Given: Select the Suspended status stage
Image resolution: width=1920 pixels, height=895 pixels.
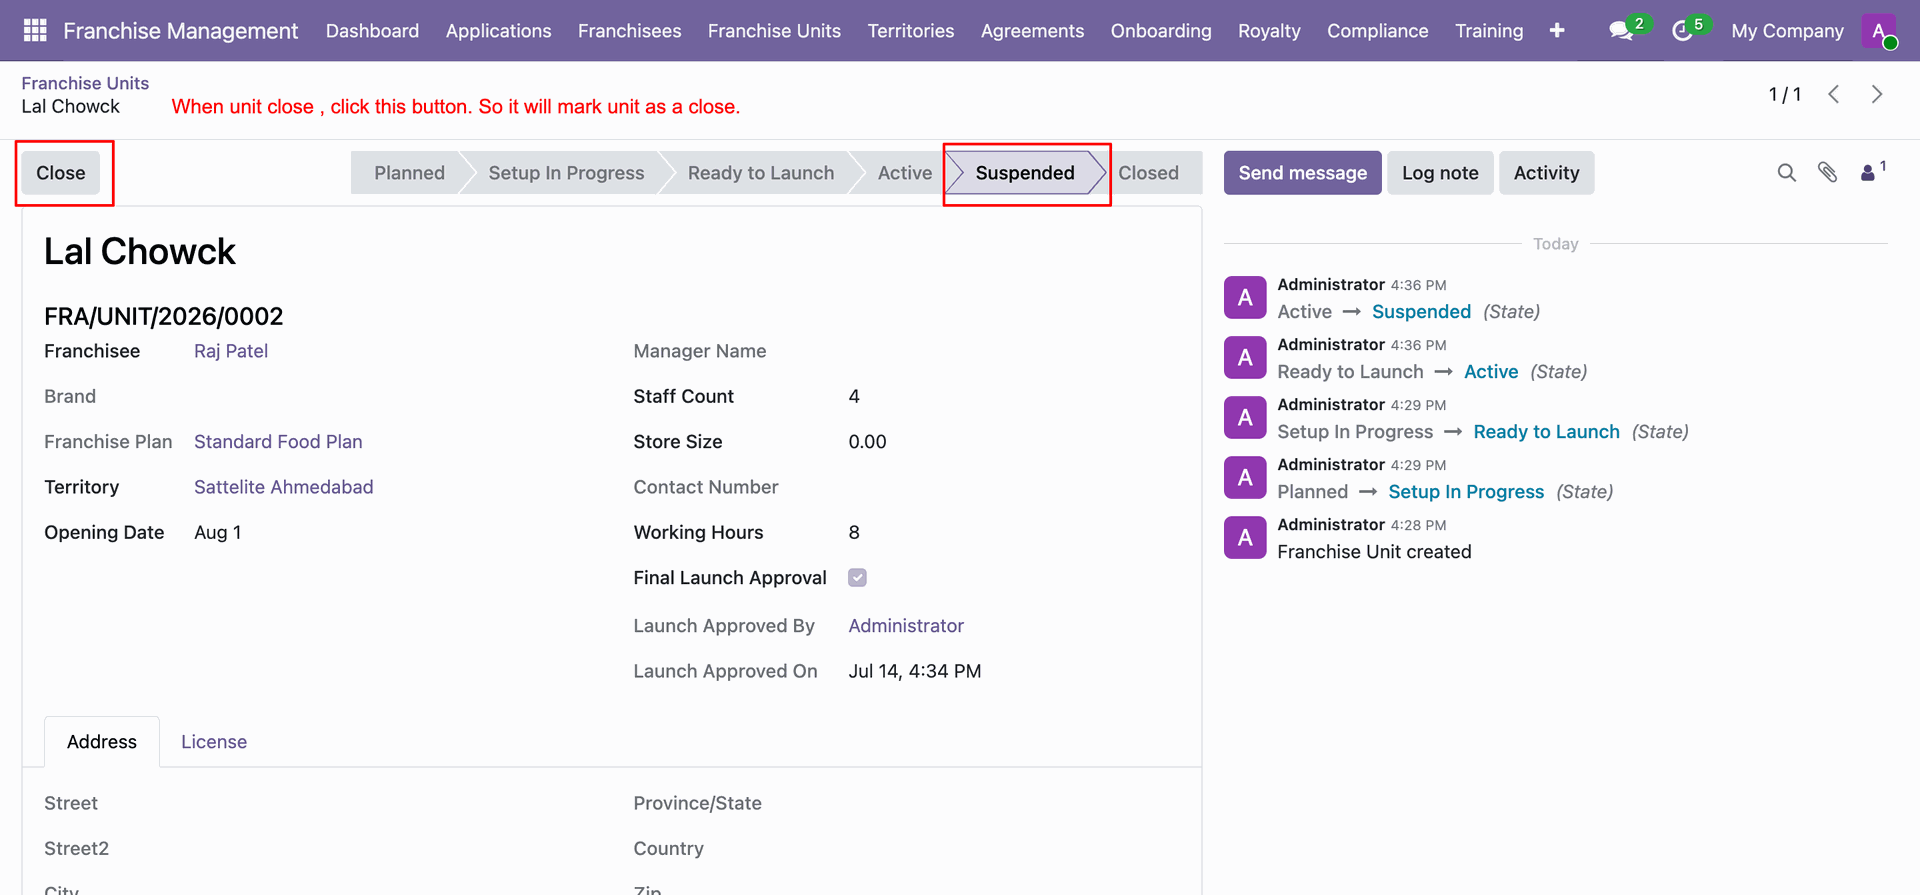Looking at the screenshot, I should tap(1025, 173).
